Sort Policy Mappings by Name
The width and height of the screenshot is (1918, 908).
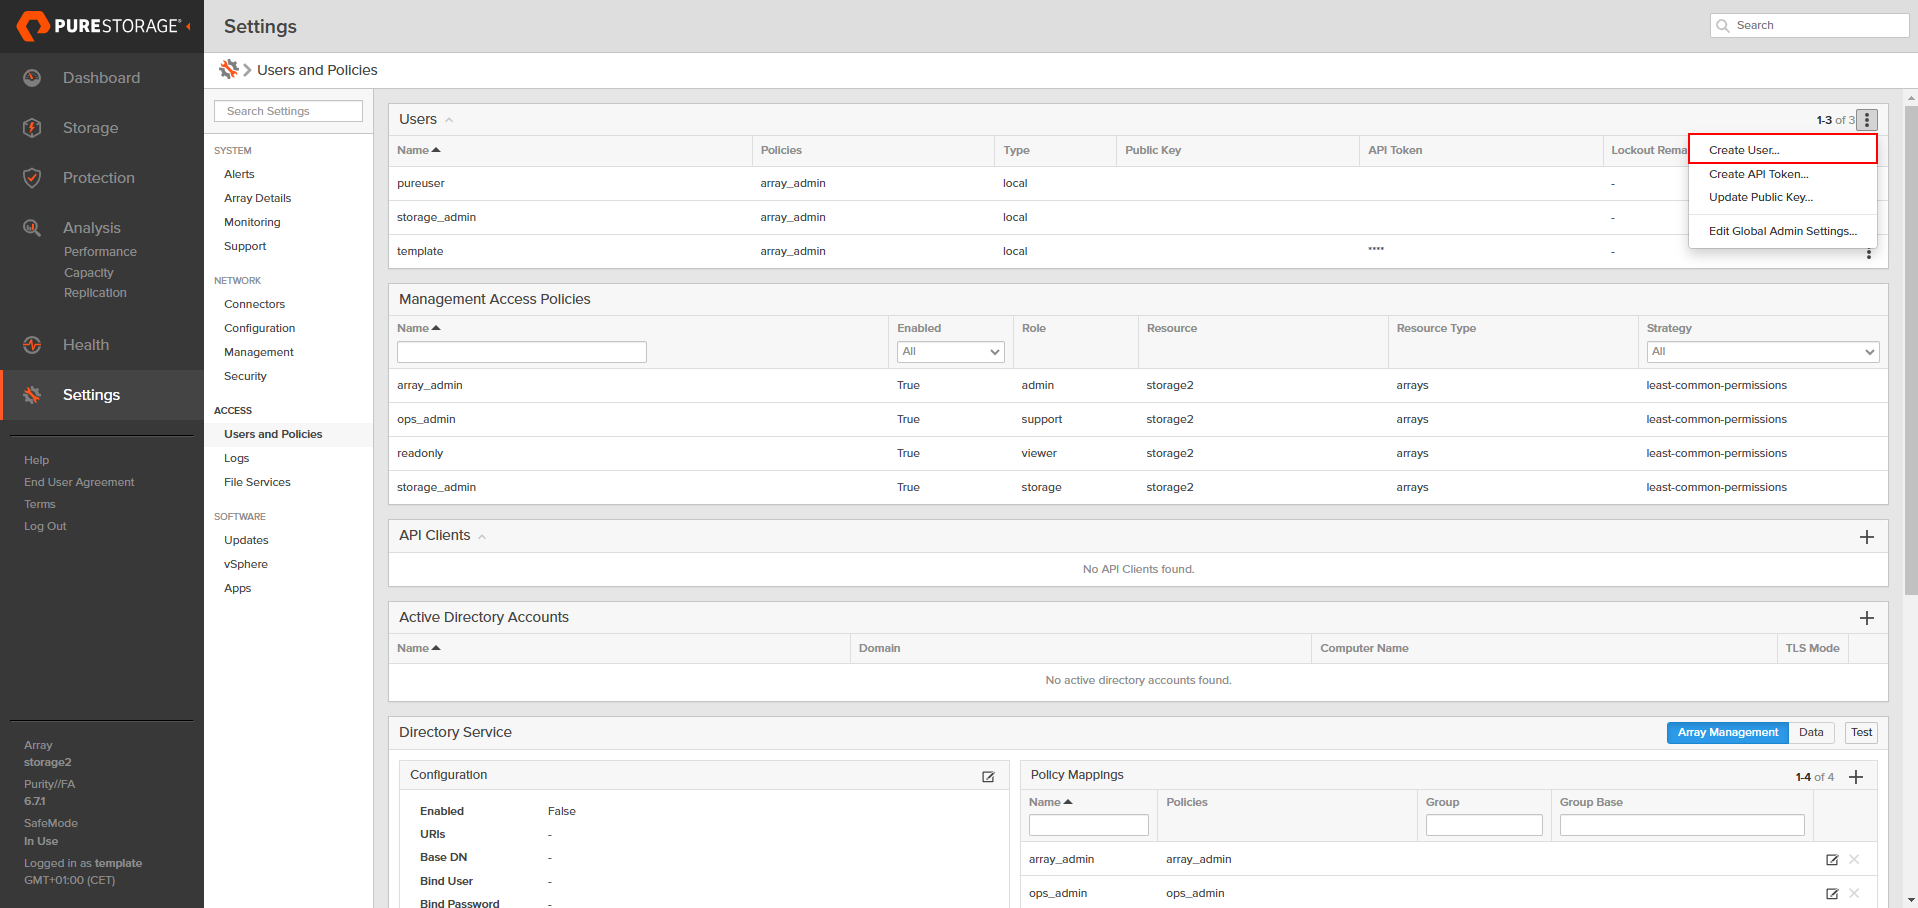[x=1051, y=802]
